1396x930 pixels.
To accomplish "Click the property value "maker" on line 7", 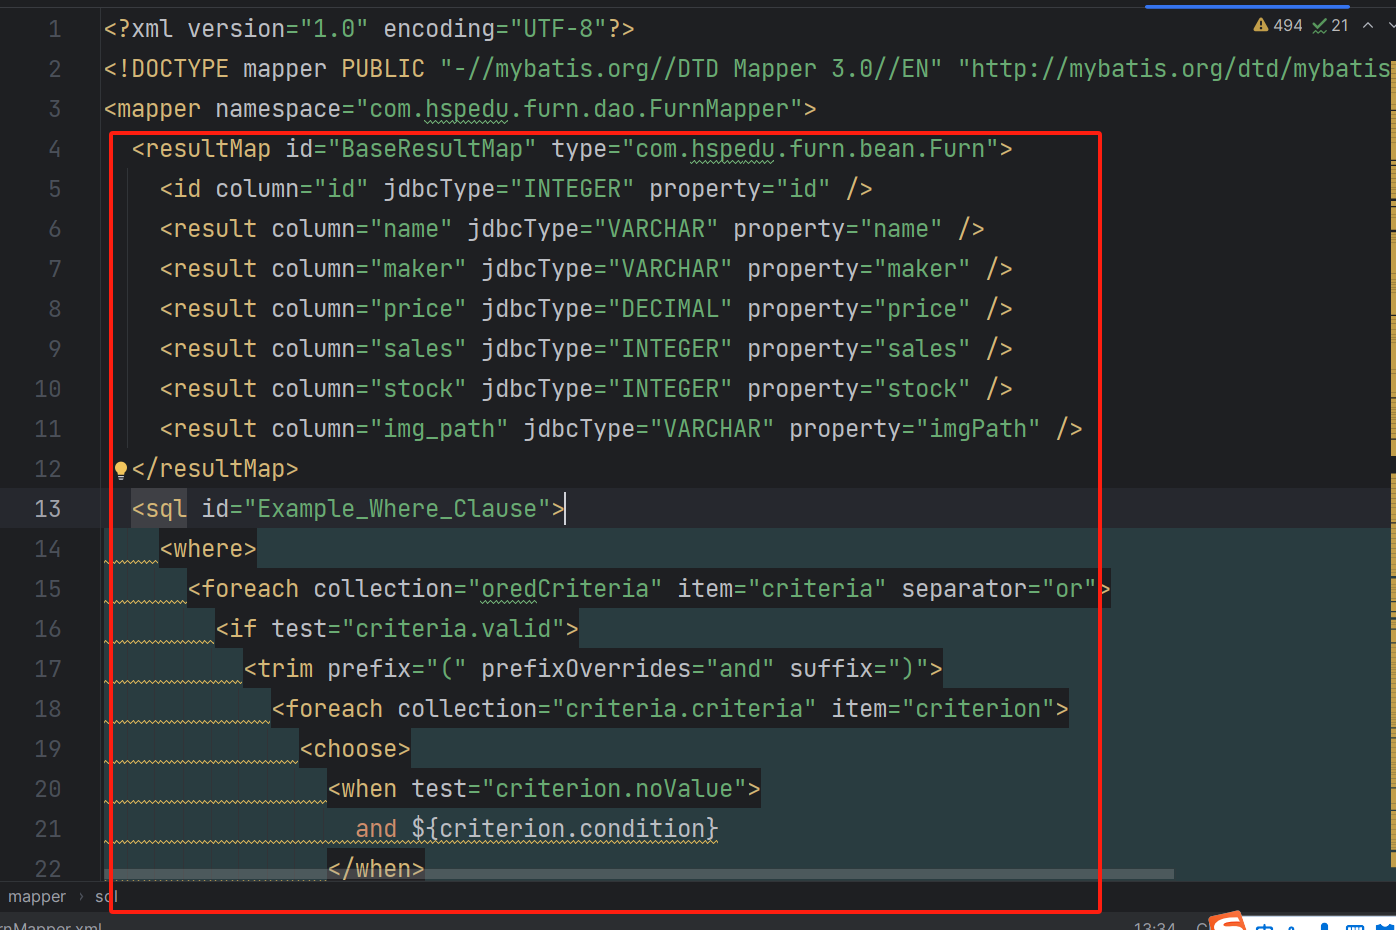I will click(x=922, y=269).
